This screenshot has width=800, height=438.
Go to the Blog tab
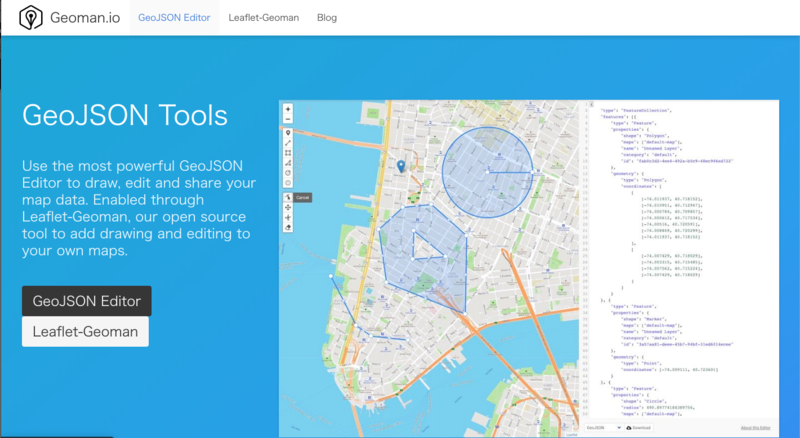point(327,17)
